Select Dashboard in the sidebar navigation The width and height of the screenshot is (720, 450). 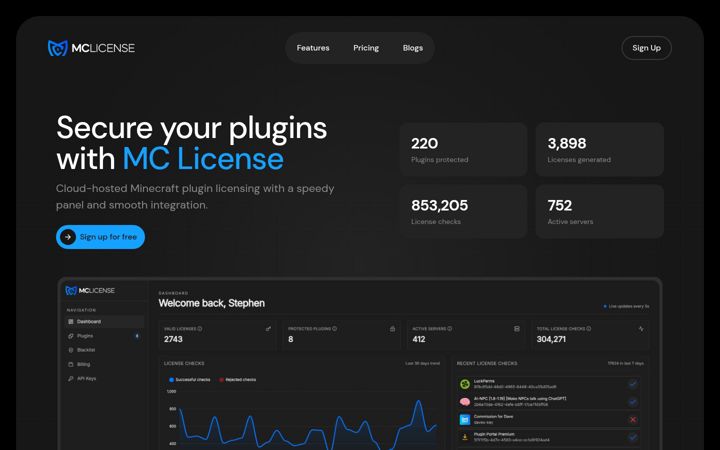pyautogui.click(x=105, y=321)
